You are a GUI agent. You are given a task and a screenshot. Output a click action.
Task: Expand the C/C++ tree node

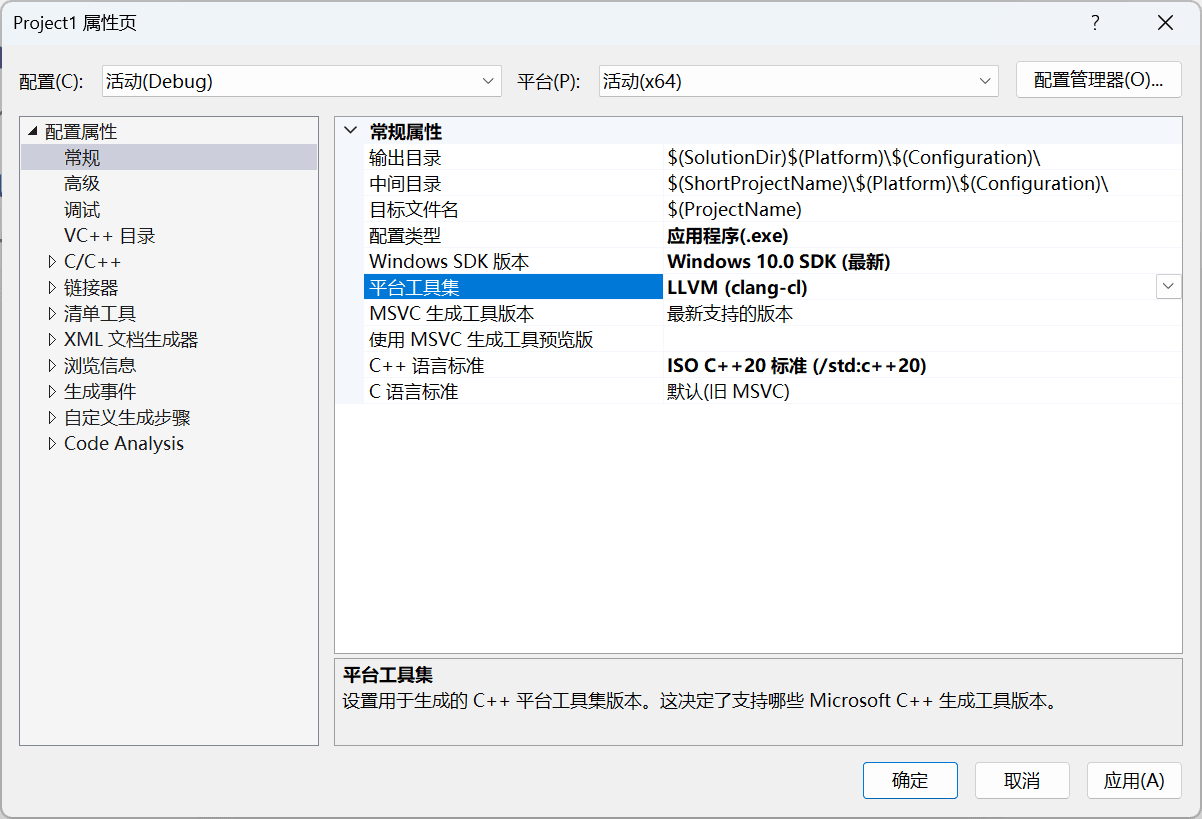pyautogui.click(x=52, y=262)
